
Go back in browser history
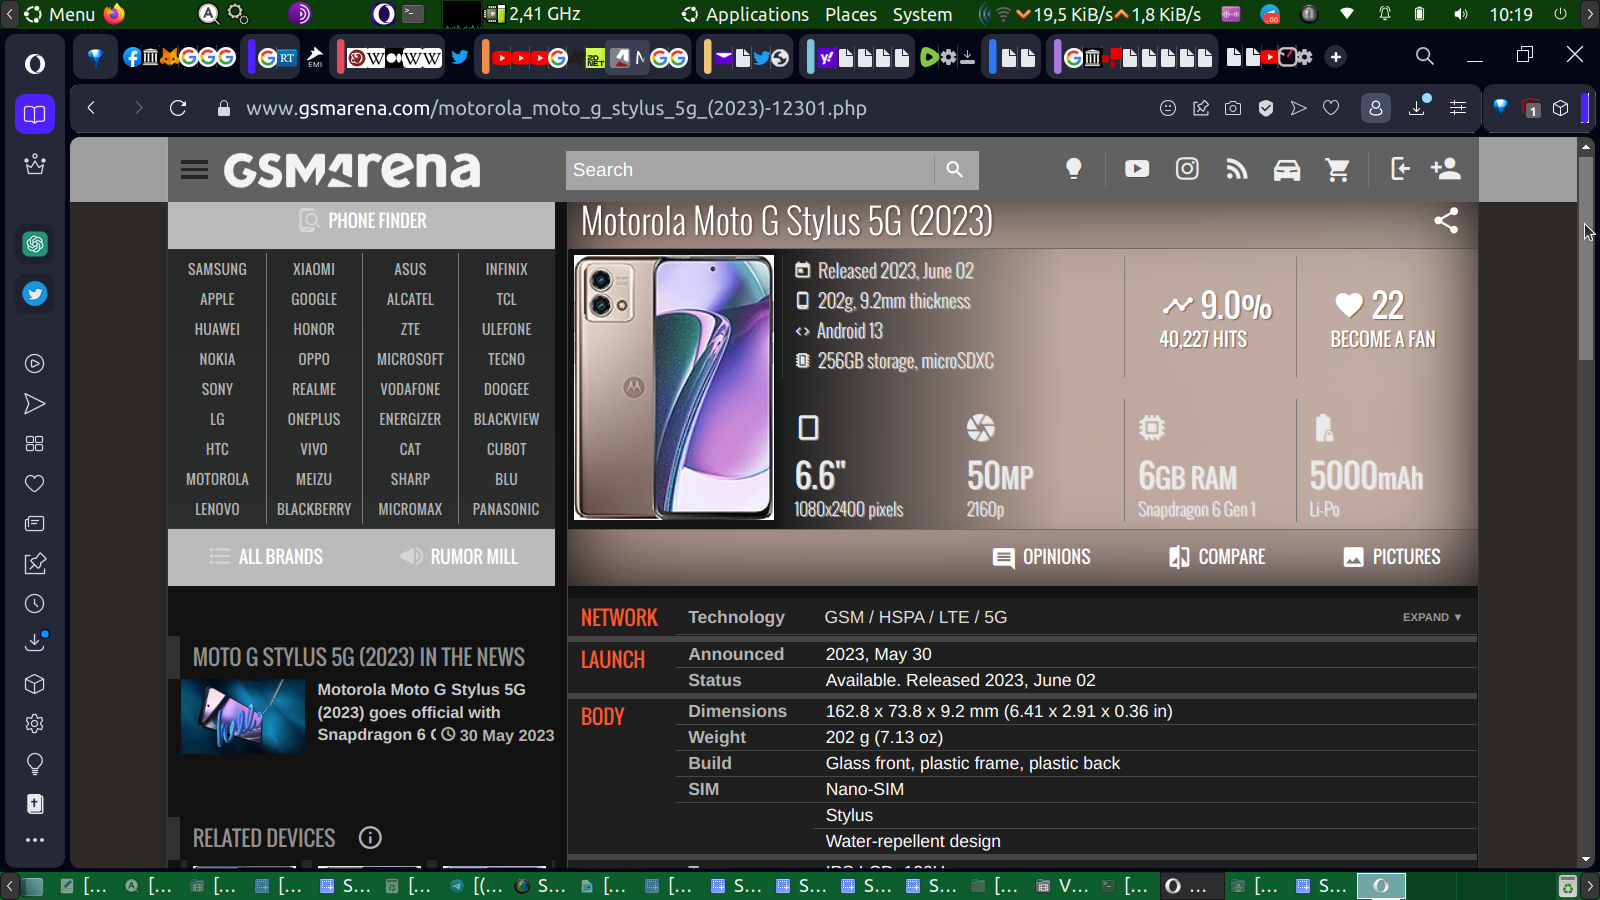click(x=91, y=108)
